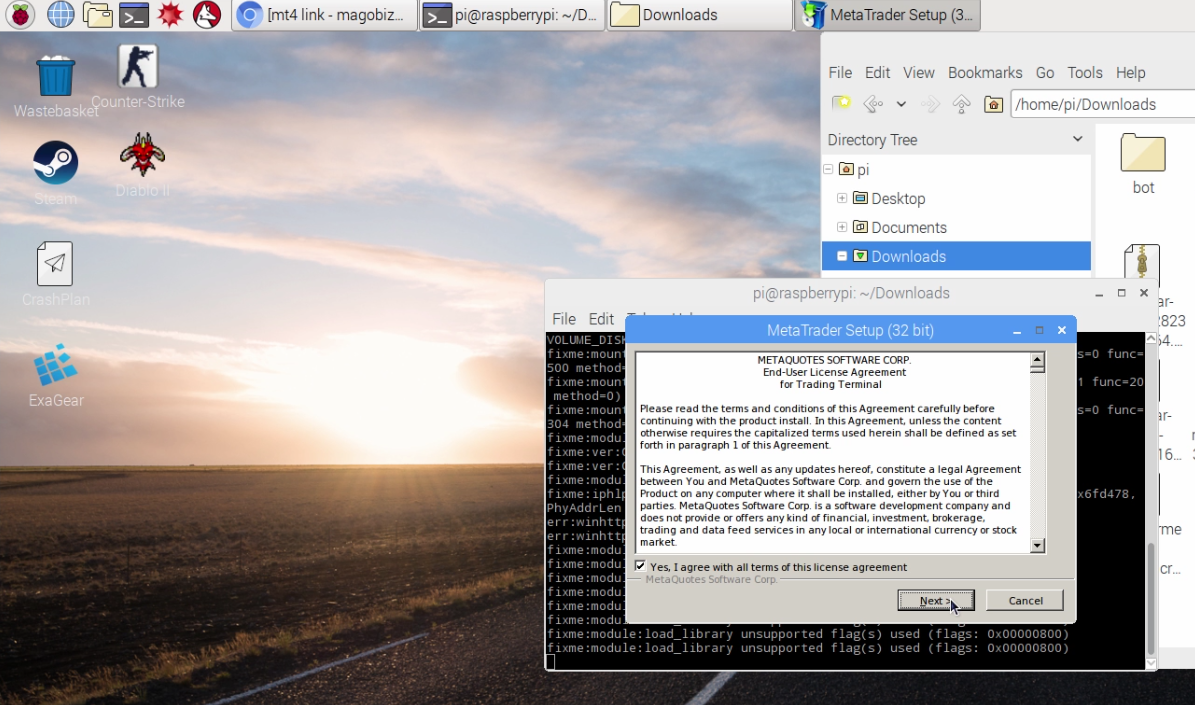Open history dropdown arrow in file manager

(901, 104)
